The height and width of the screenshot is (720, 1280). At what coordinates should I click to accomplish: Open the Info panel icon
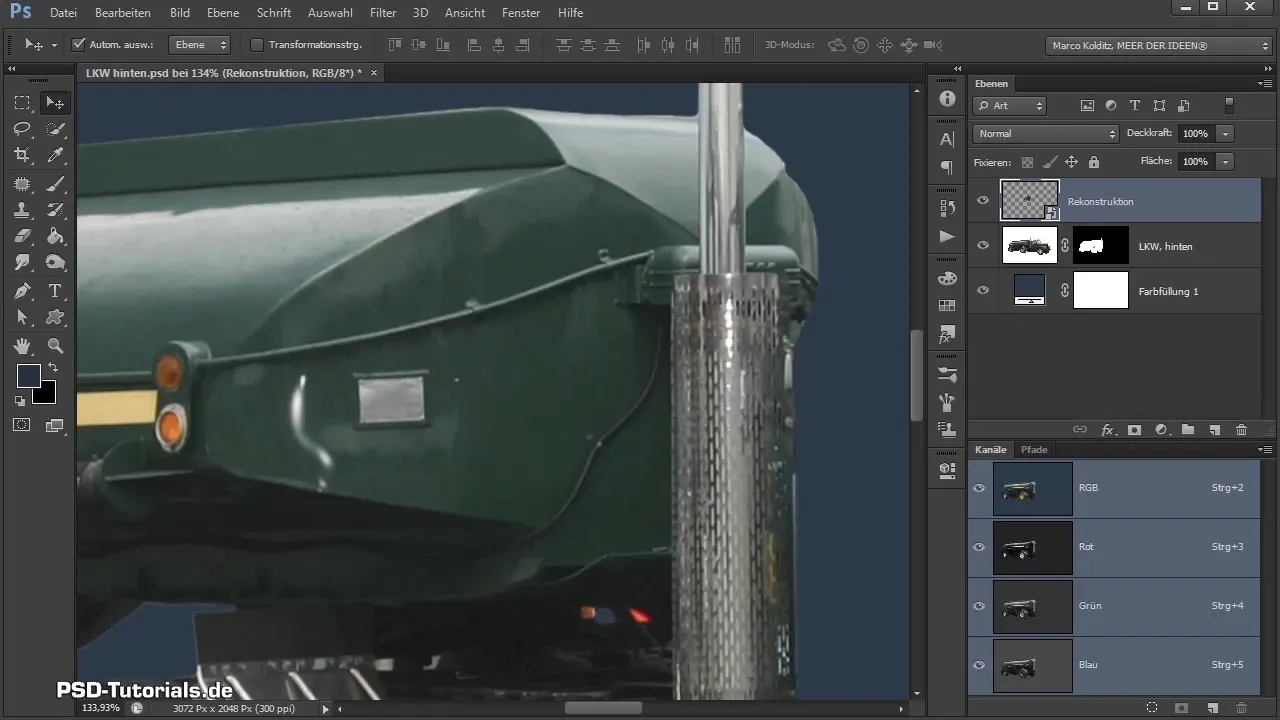pyautogui.click(x=947, y=99)
